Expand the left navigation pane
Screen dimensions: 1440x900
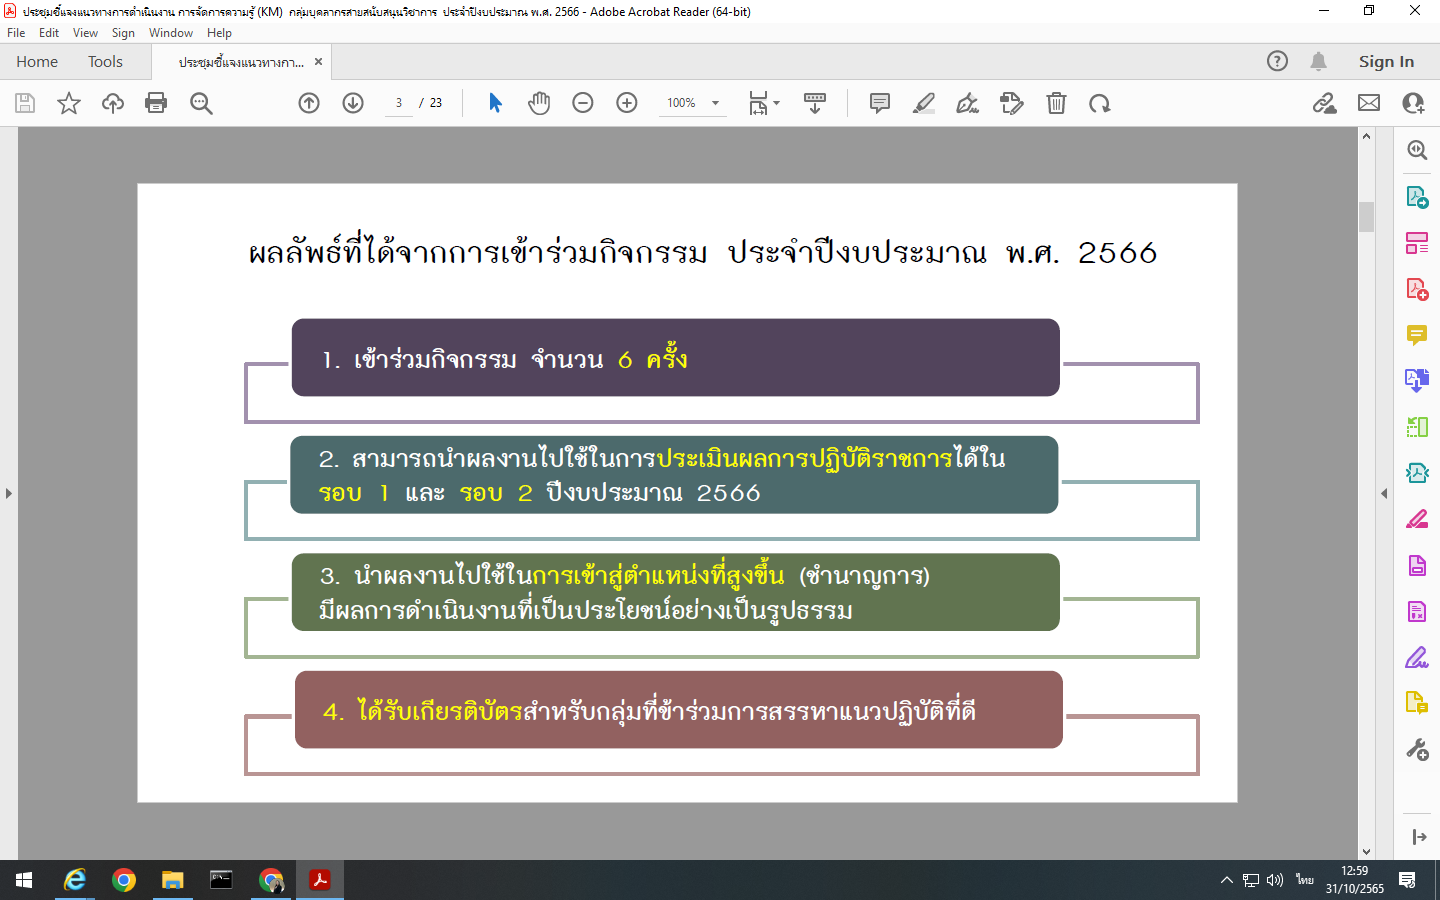point(9,493)
